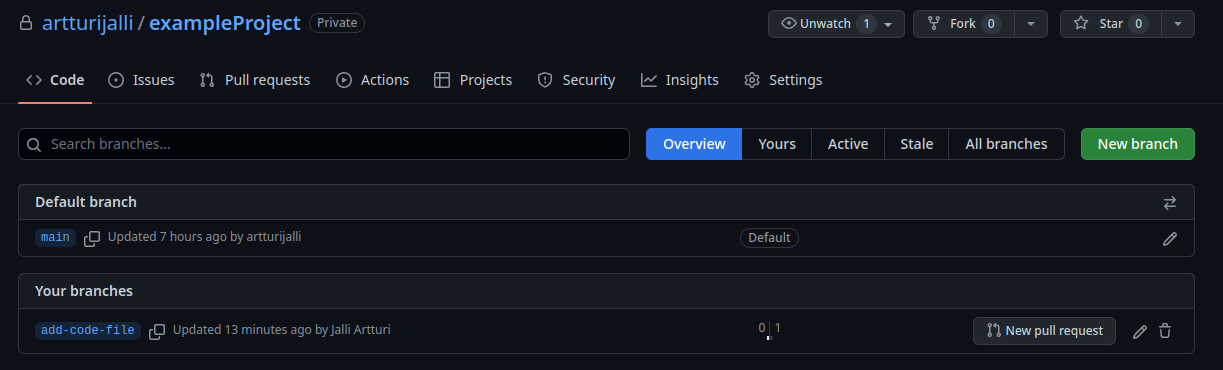Screen dimensions: 1223x370
Task: Open the main branch link
Action: (55, 238)
